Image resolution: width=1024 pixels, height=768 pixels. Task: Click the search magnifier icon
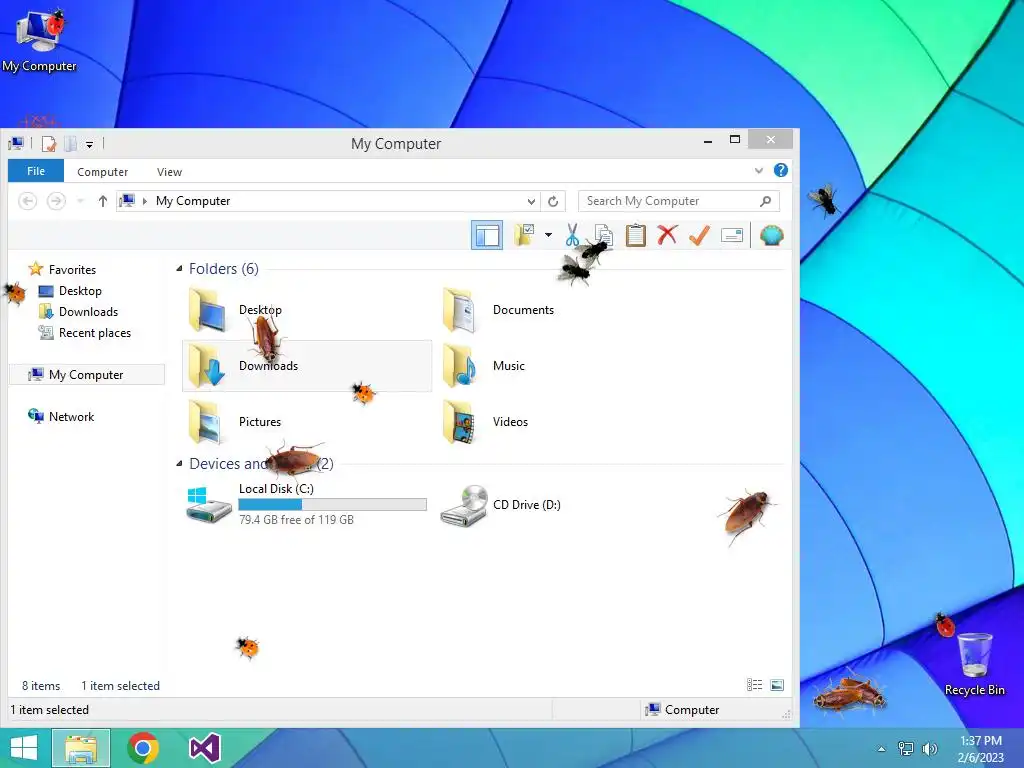coord(765,201)
